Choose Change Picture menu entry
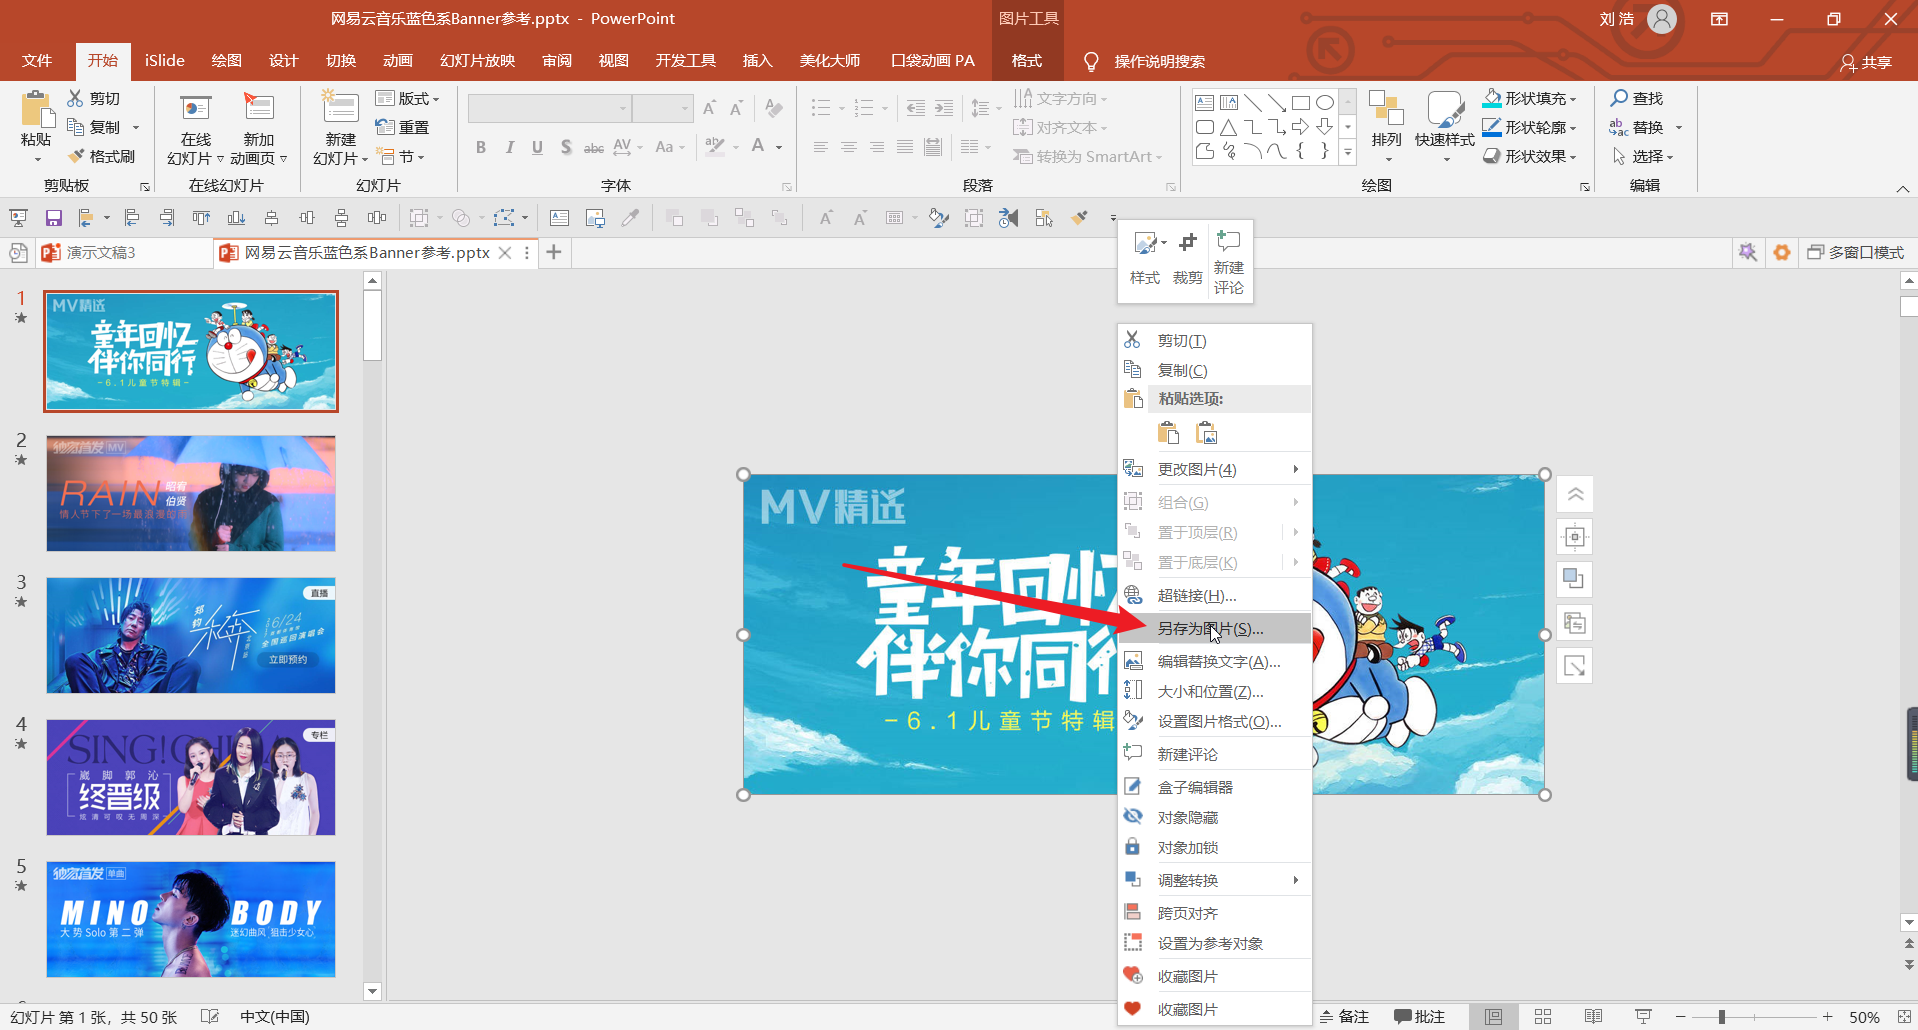 point(1214,469)
